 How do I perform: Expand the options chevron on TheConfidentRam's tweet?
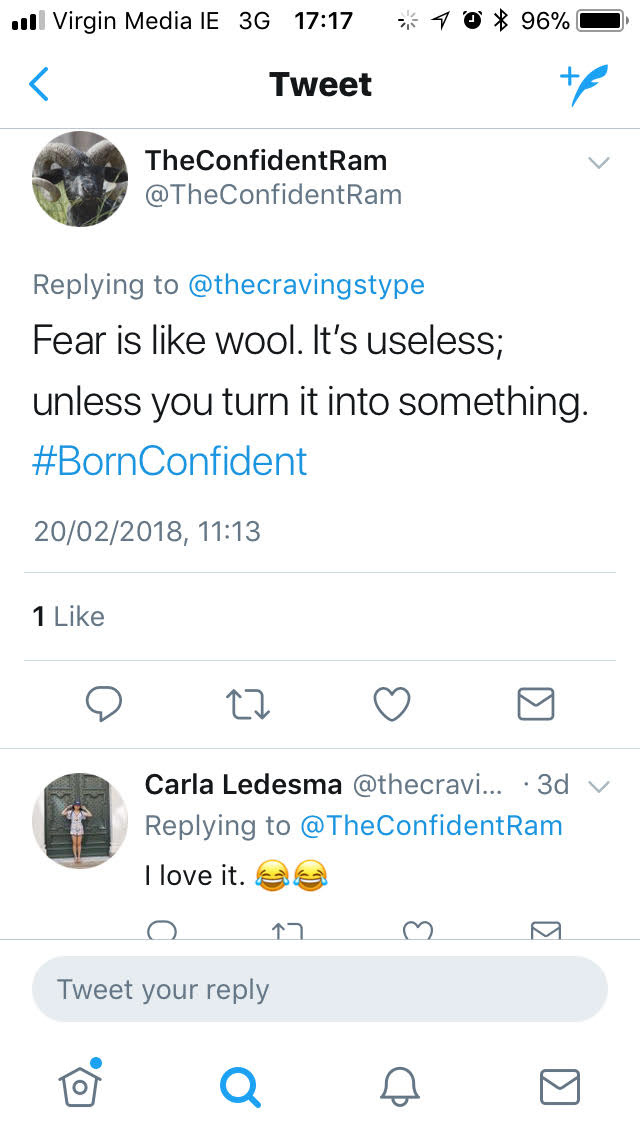click(598, 162)
